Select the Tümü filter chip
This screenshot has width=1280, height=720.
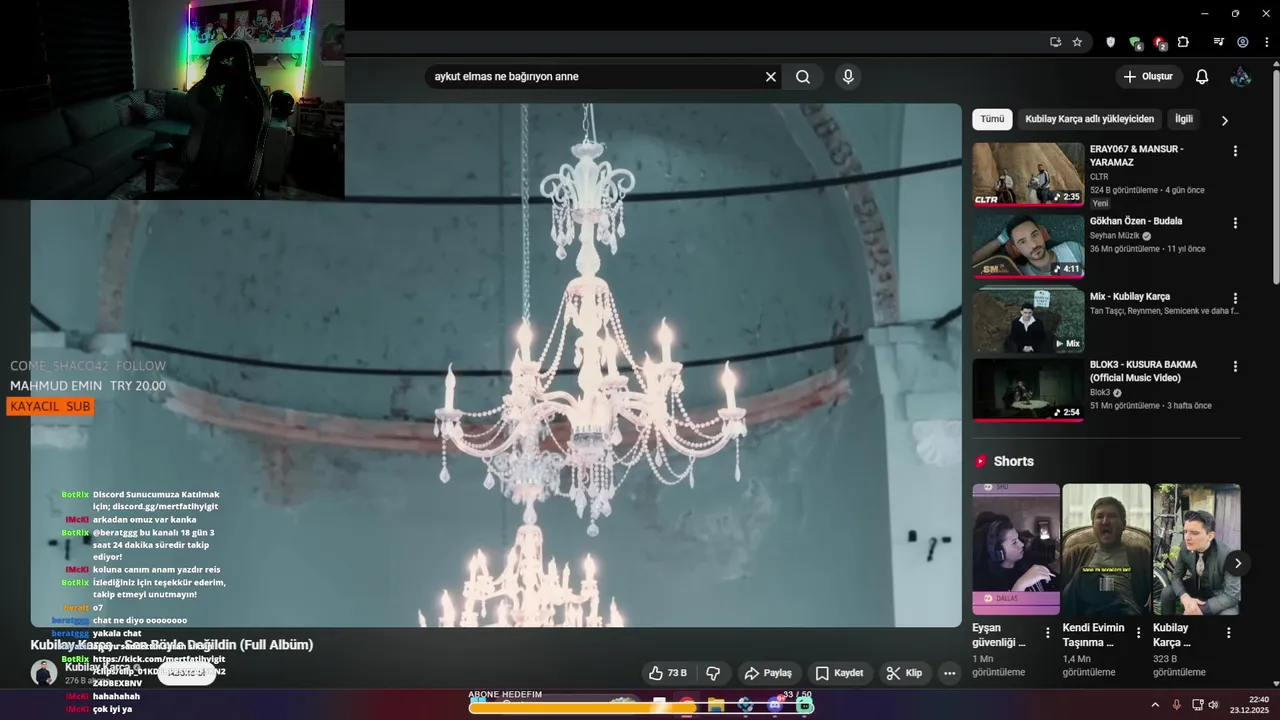click(992, 119)
